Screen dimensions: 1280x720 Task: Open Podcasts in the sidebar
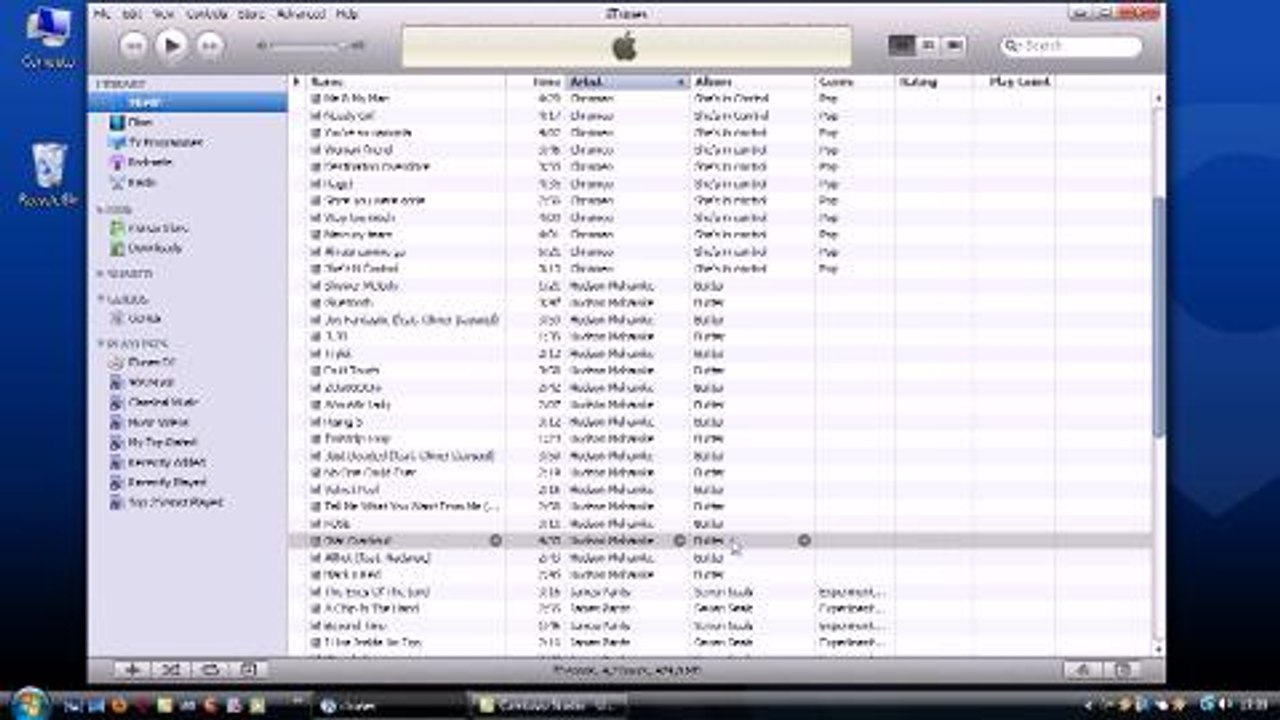150,162
